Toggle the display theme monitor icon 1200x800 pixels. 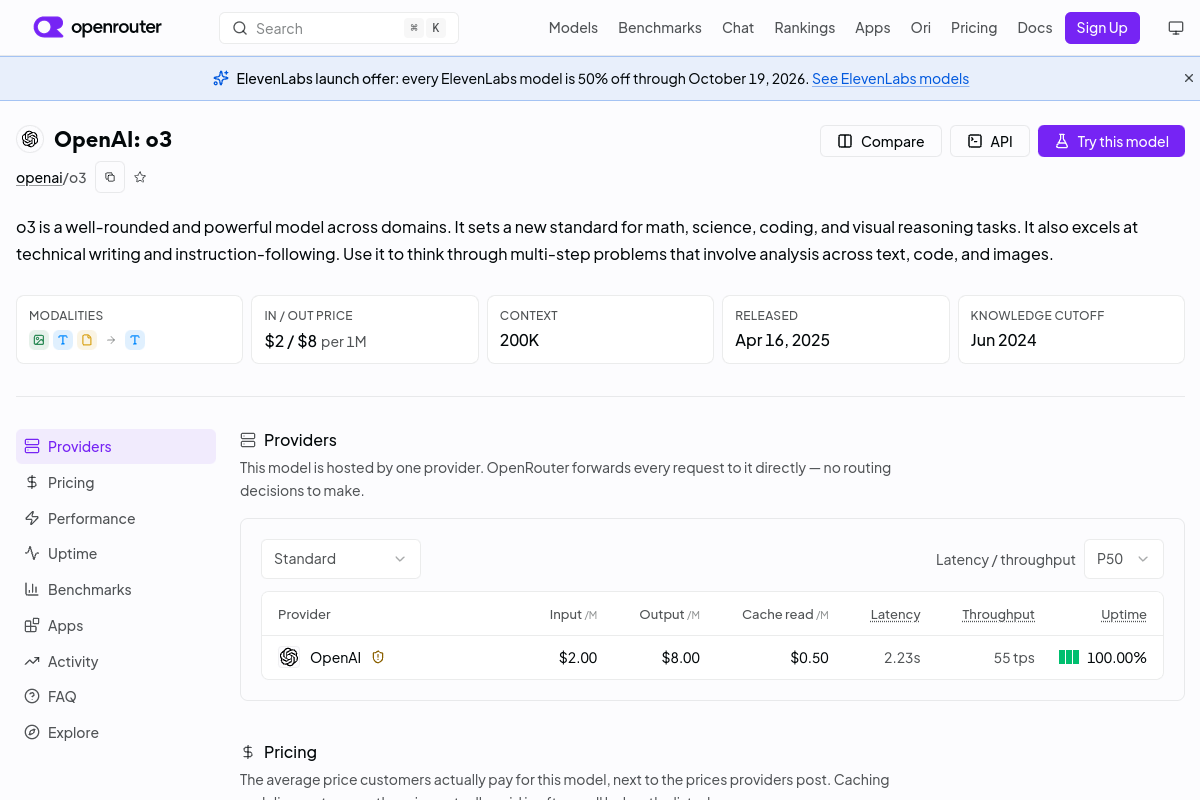1176,28
